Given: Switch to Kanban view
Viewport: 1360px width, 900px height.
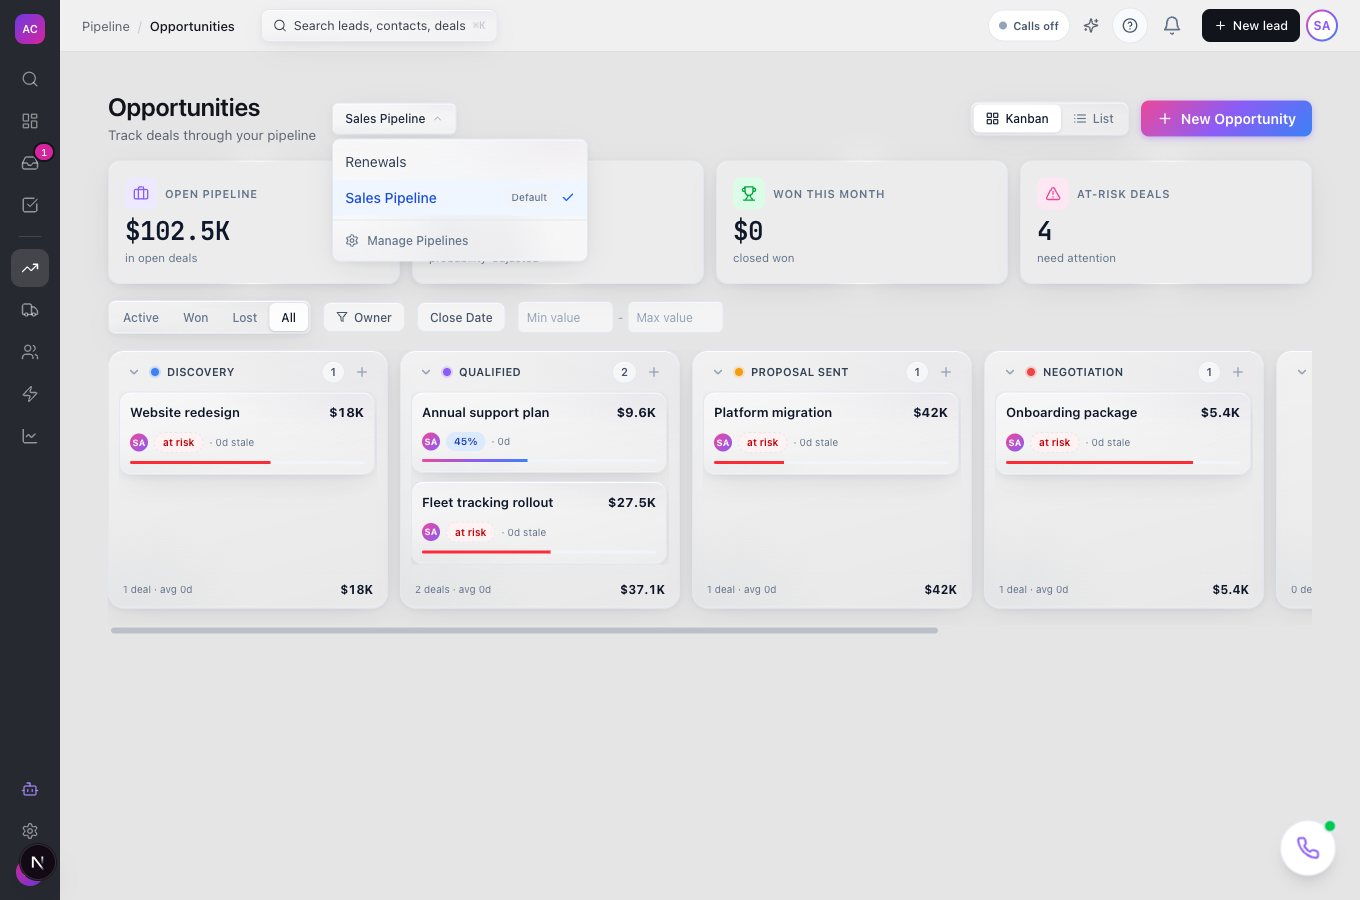Looking at the screenshot, I should click(x=1017, y=119).
